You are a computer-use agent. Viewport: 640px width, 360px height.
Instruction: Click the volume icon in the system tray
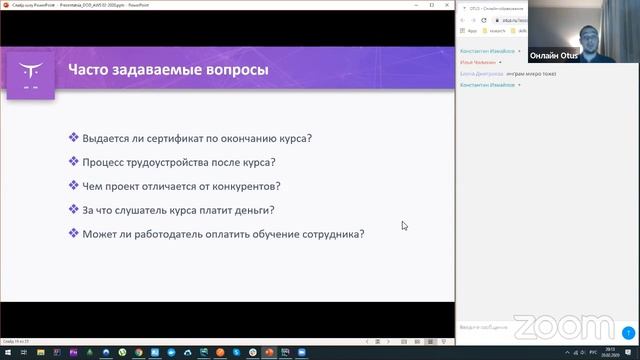582,353
